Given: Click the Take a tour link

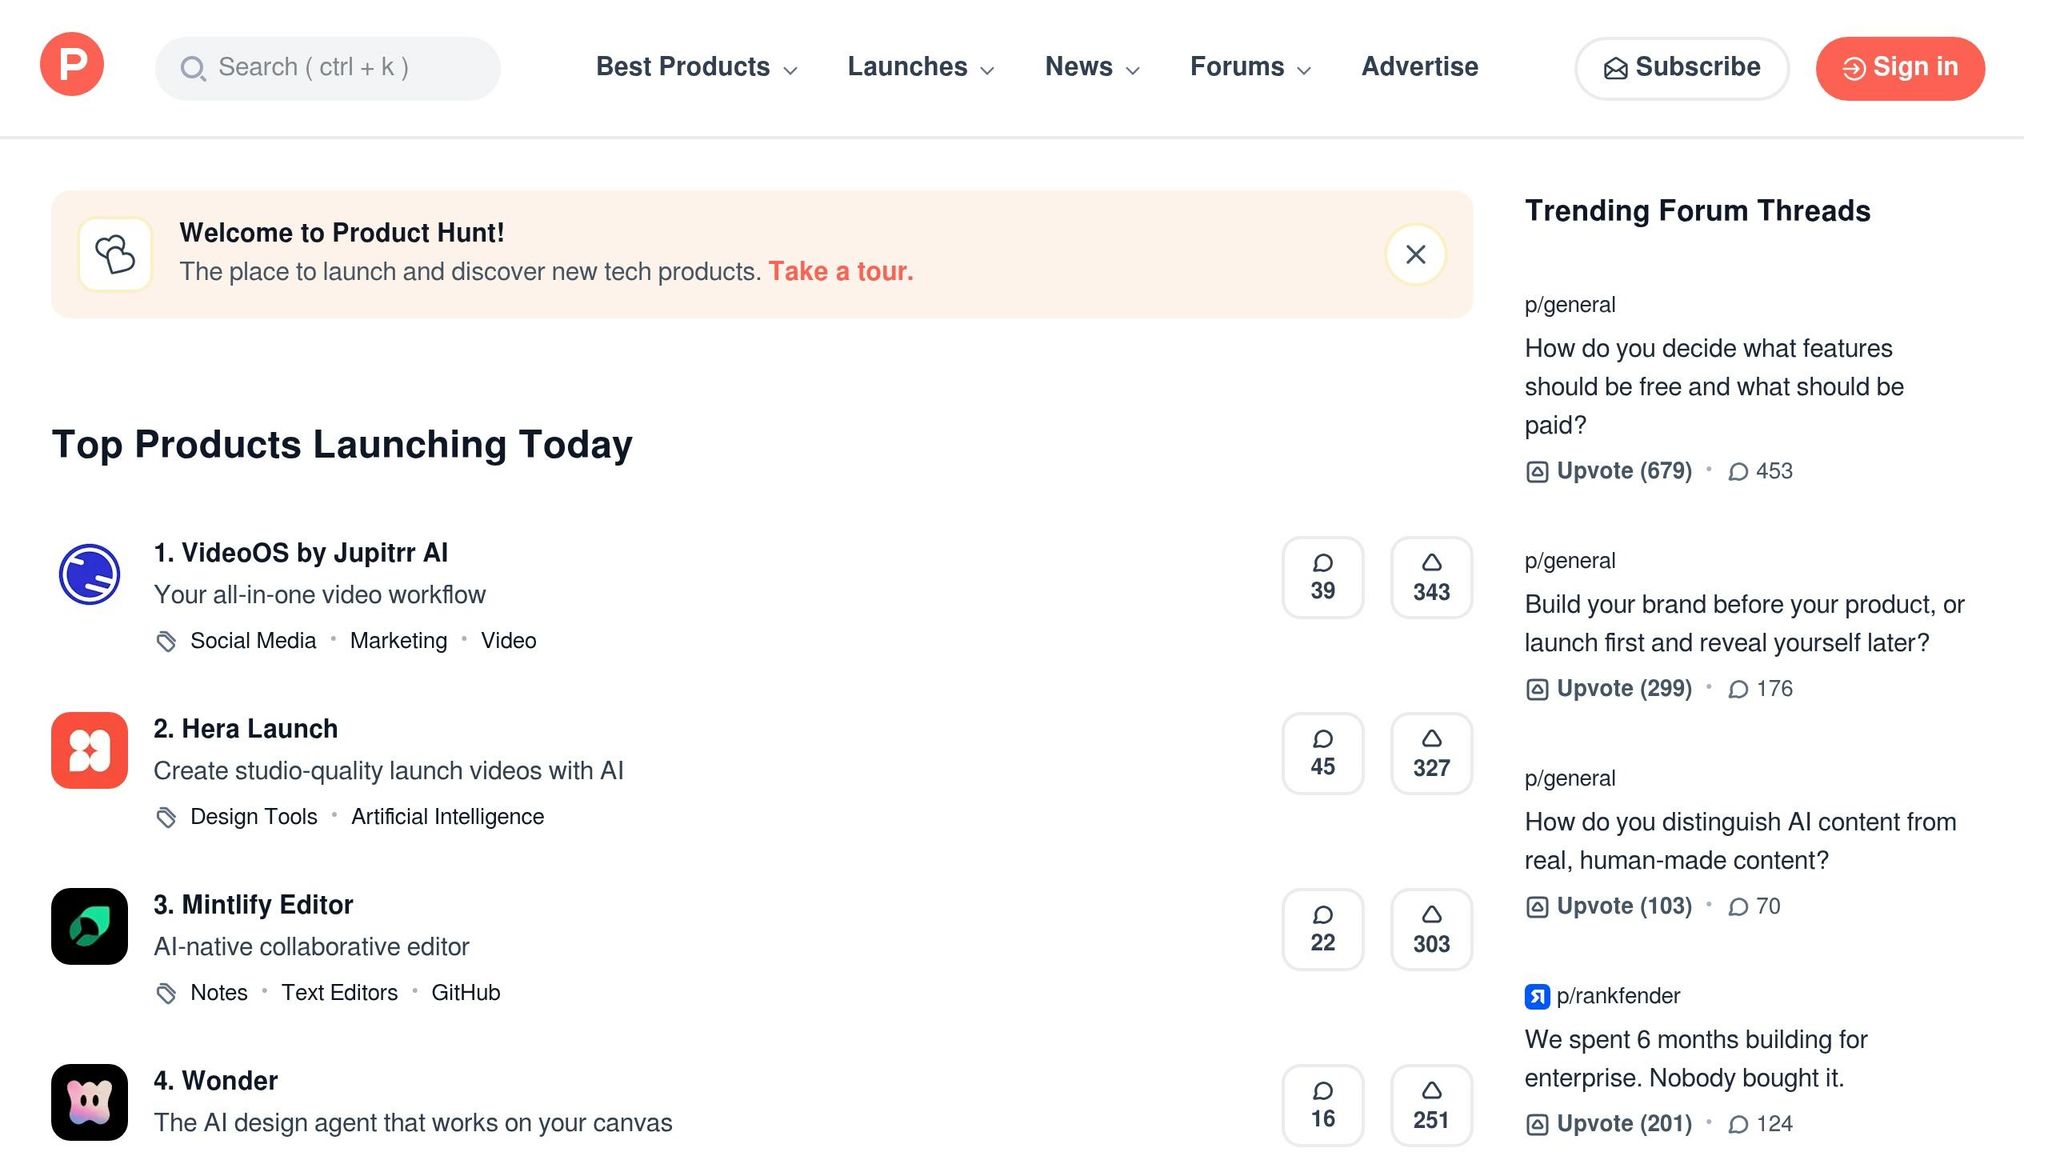Looking at the screenshot, I should (840, 272).
